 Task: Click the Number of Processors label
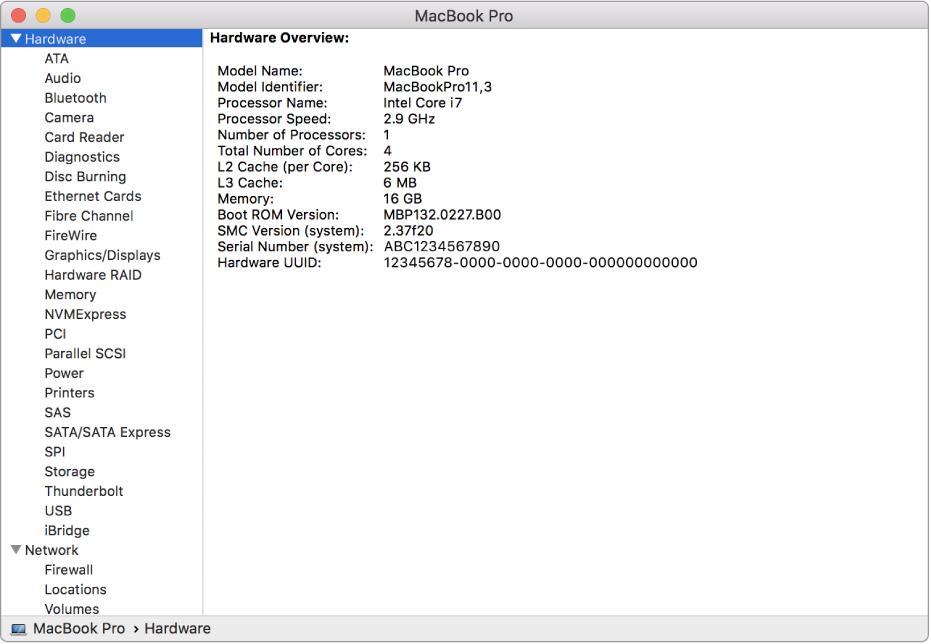click(292, 135)
